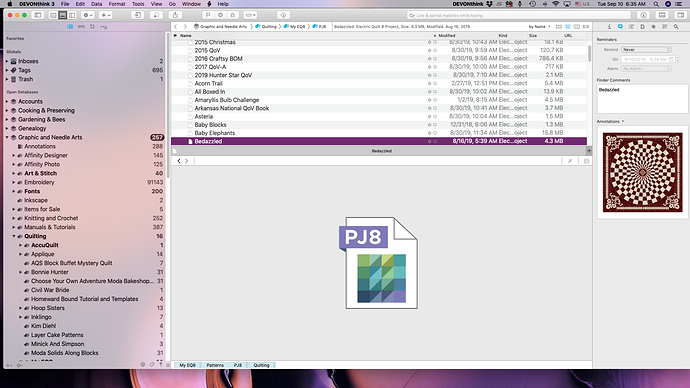Click the Patterns tag at bottom
The height and width of the screenshot is (388, 690).
[215, 365]
